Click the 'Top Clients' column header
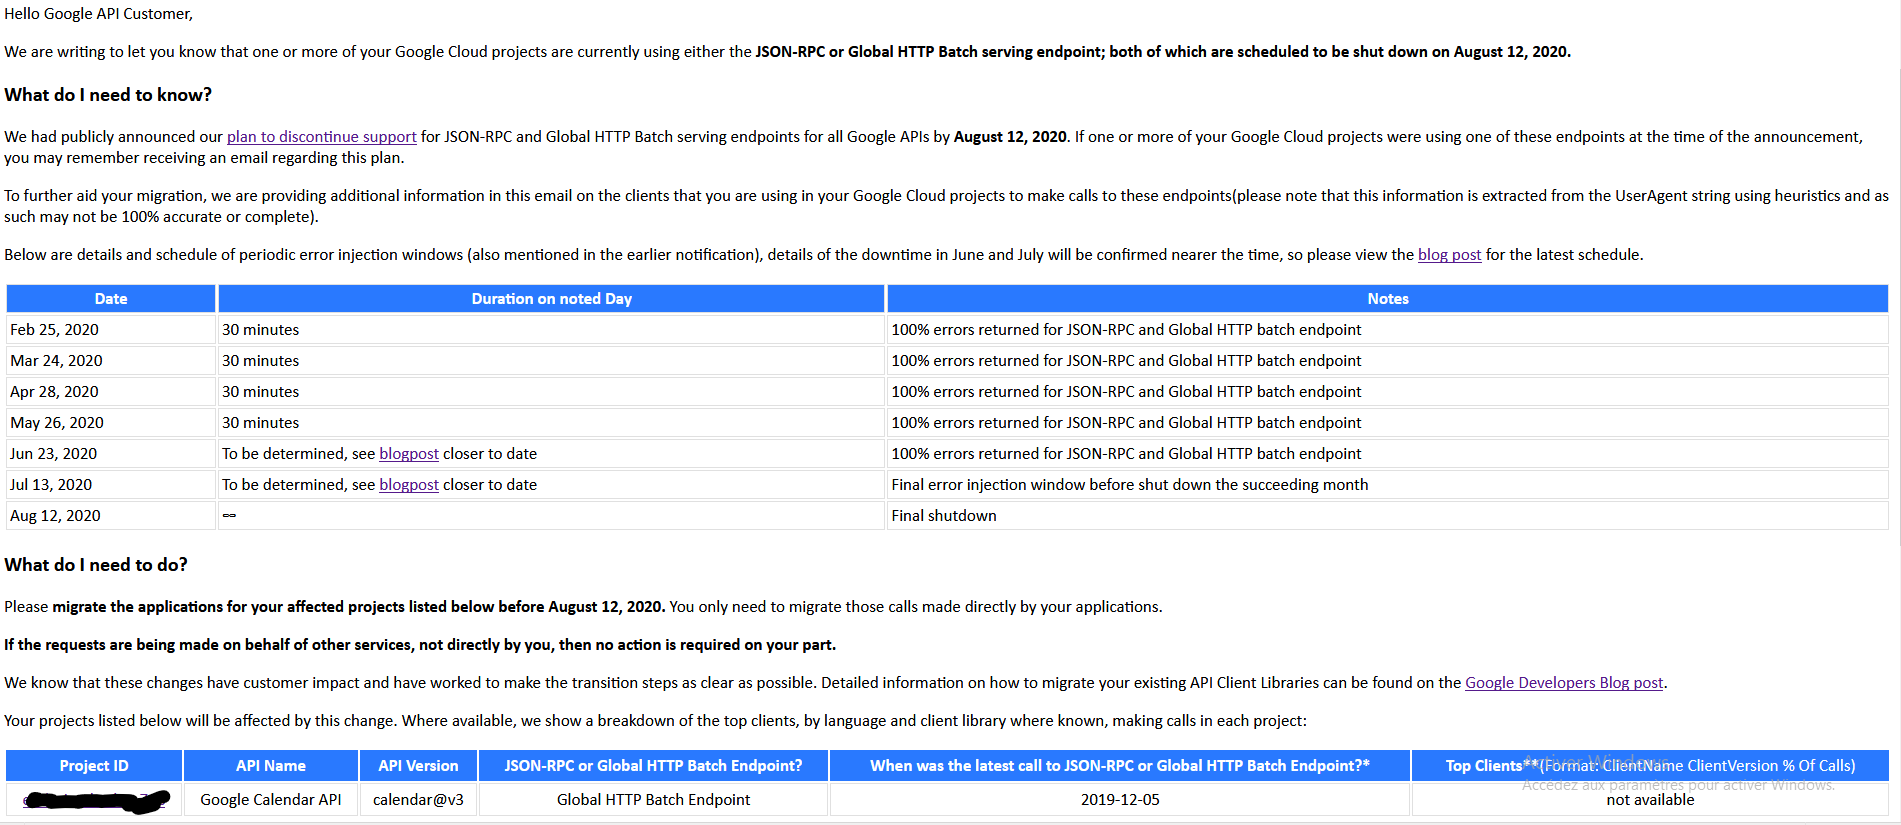 tap(1650, 766)
